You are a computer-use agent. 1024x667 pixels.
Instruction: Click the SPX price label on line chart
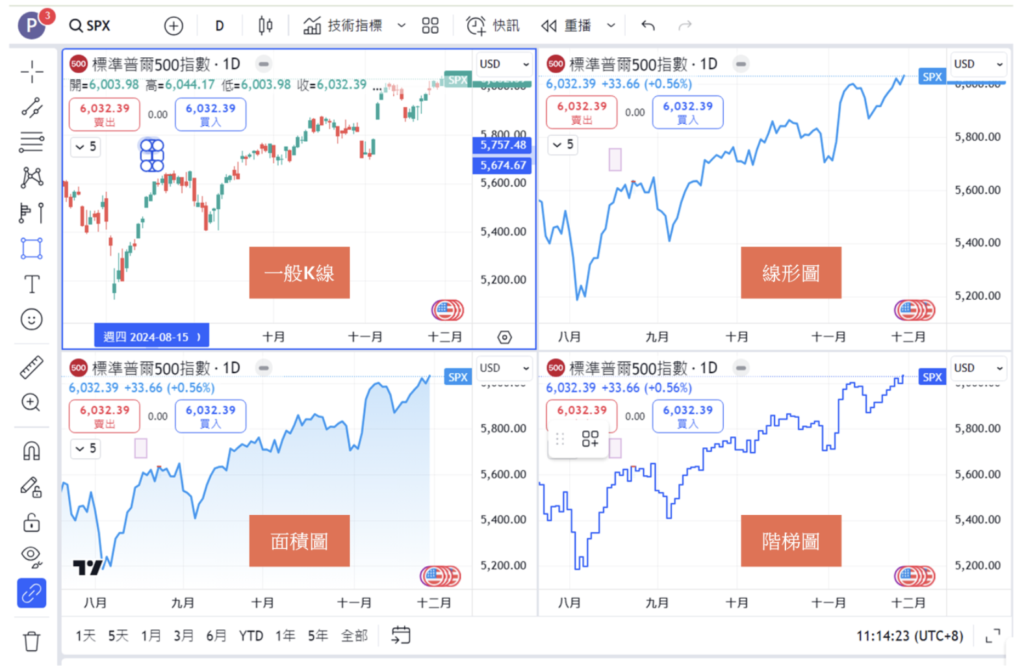click(932, 76)
